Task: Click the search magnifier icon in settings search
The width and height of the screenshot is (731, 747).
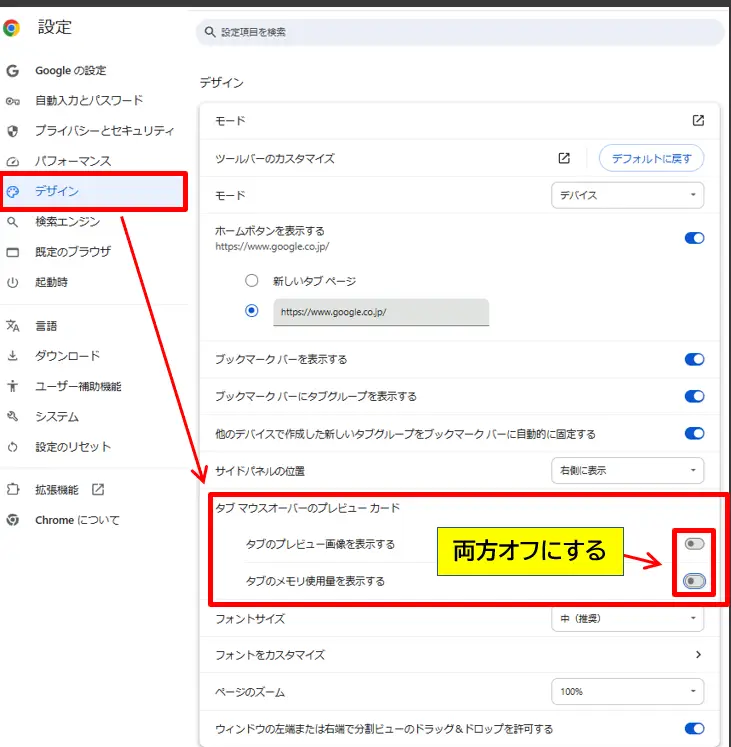Action: pos(210,32)
